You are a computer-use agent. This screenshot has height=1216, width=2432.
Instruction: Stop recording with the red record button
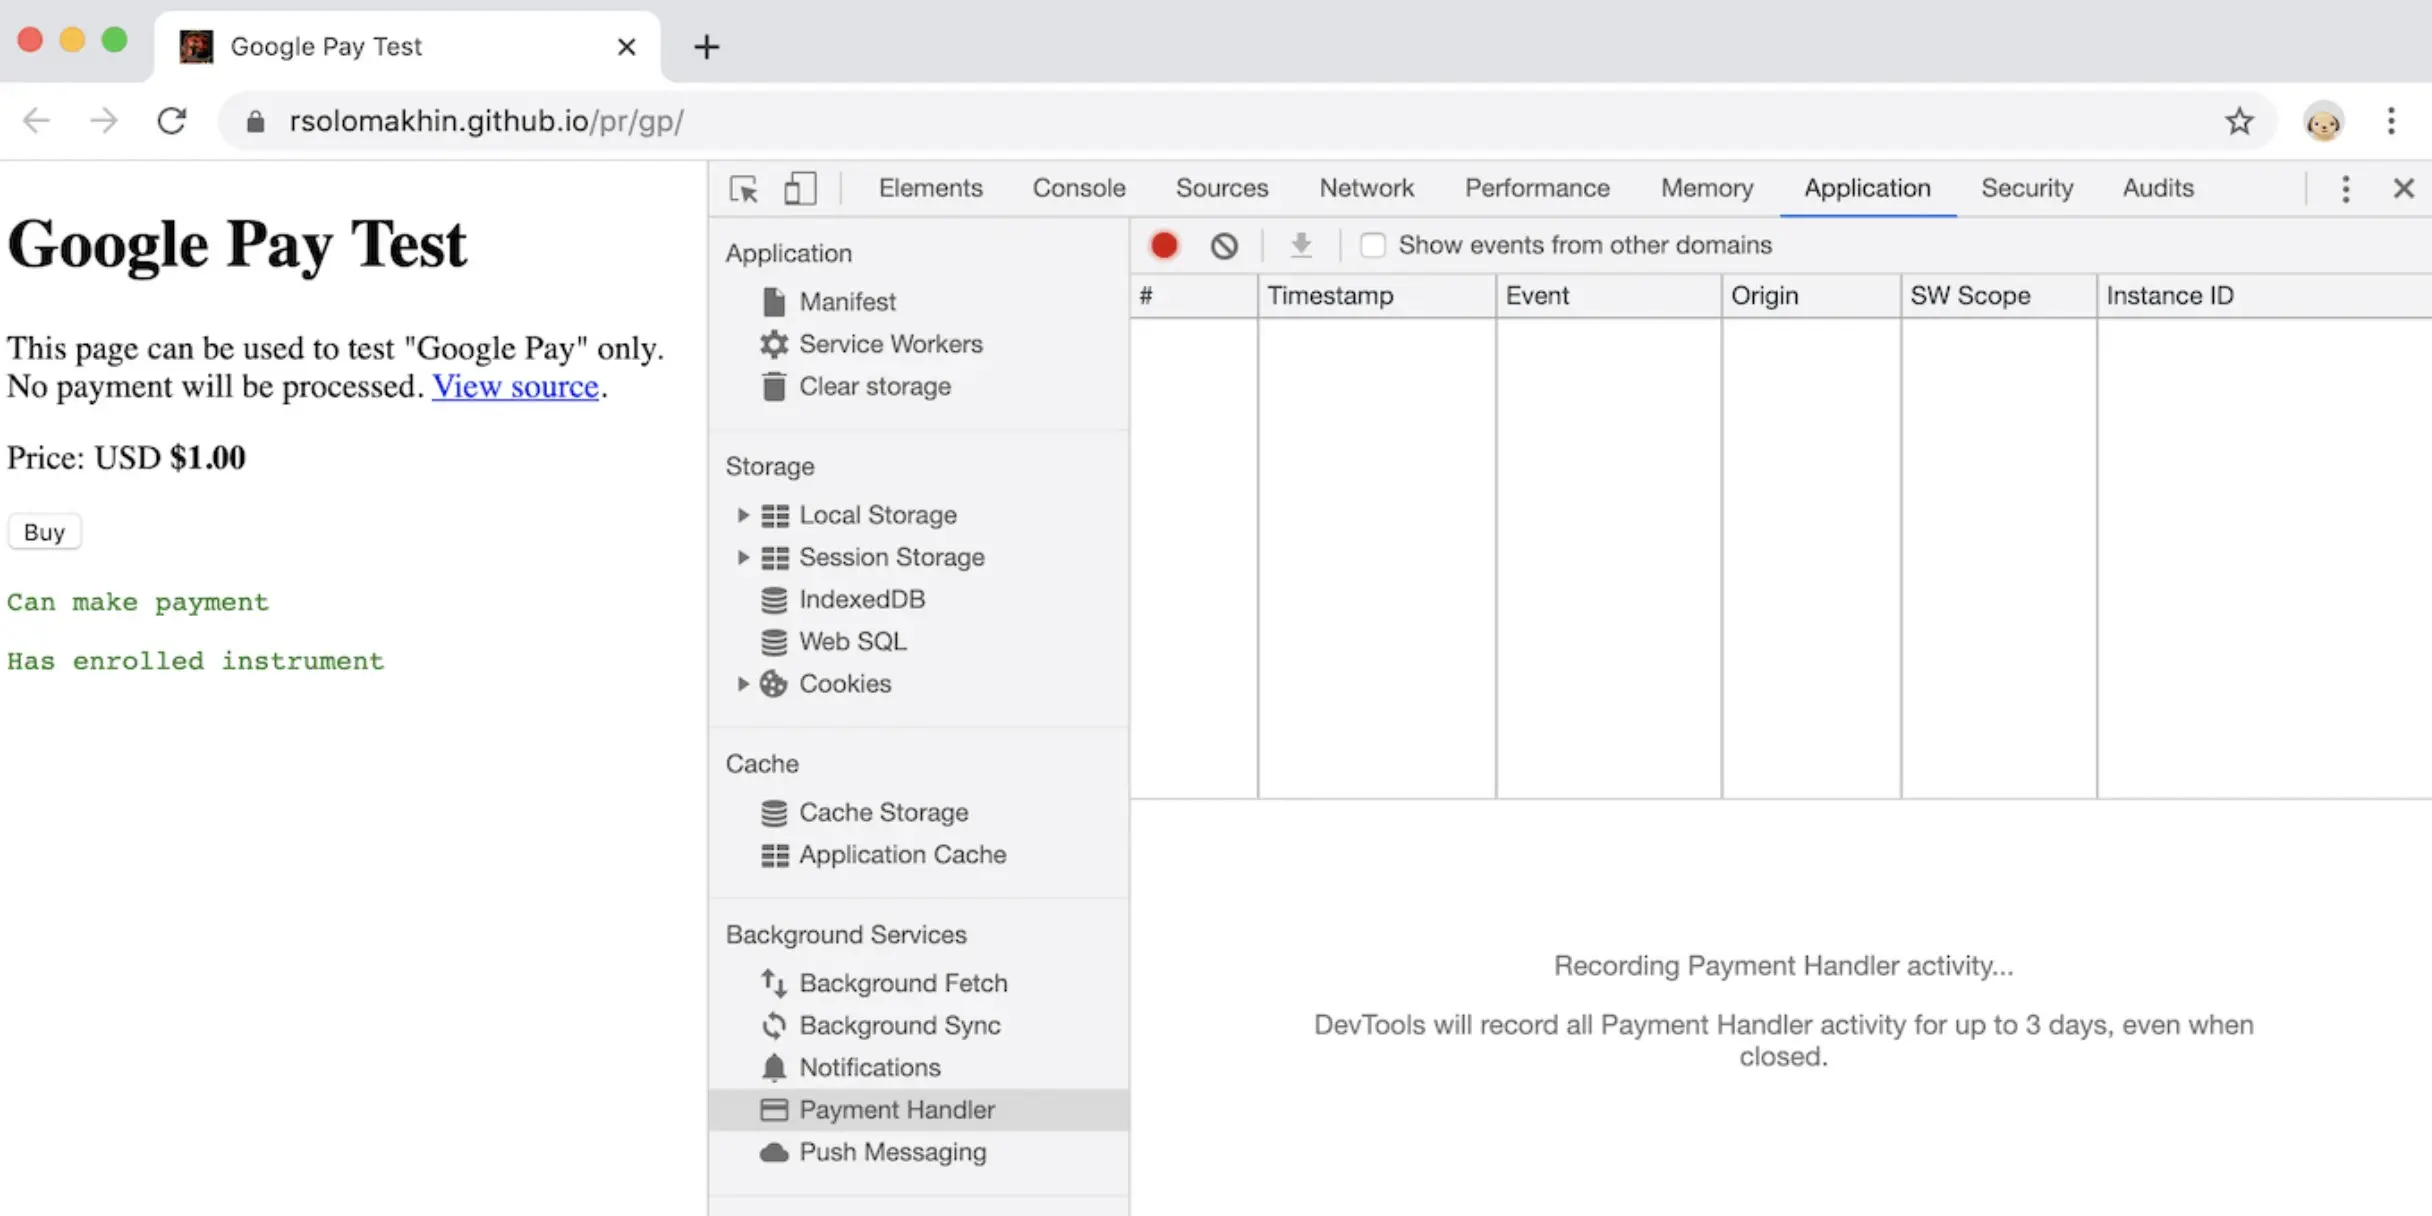tap(1164, 245)
